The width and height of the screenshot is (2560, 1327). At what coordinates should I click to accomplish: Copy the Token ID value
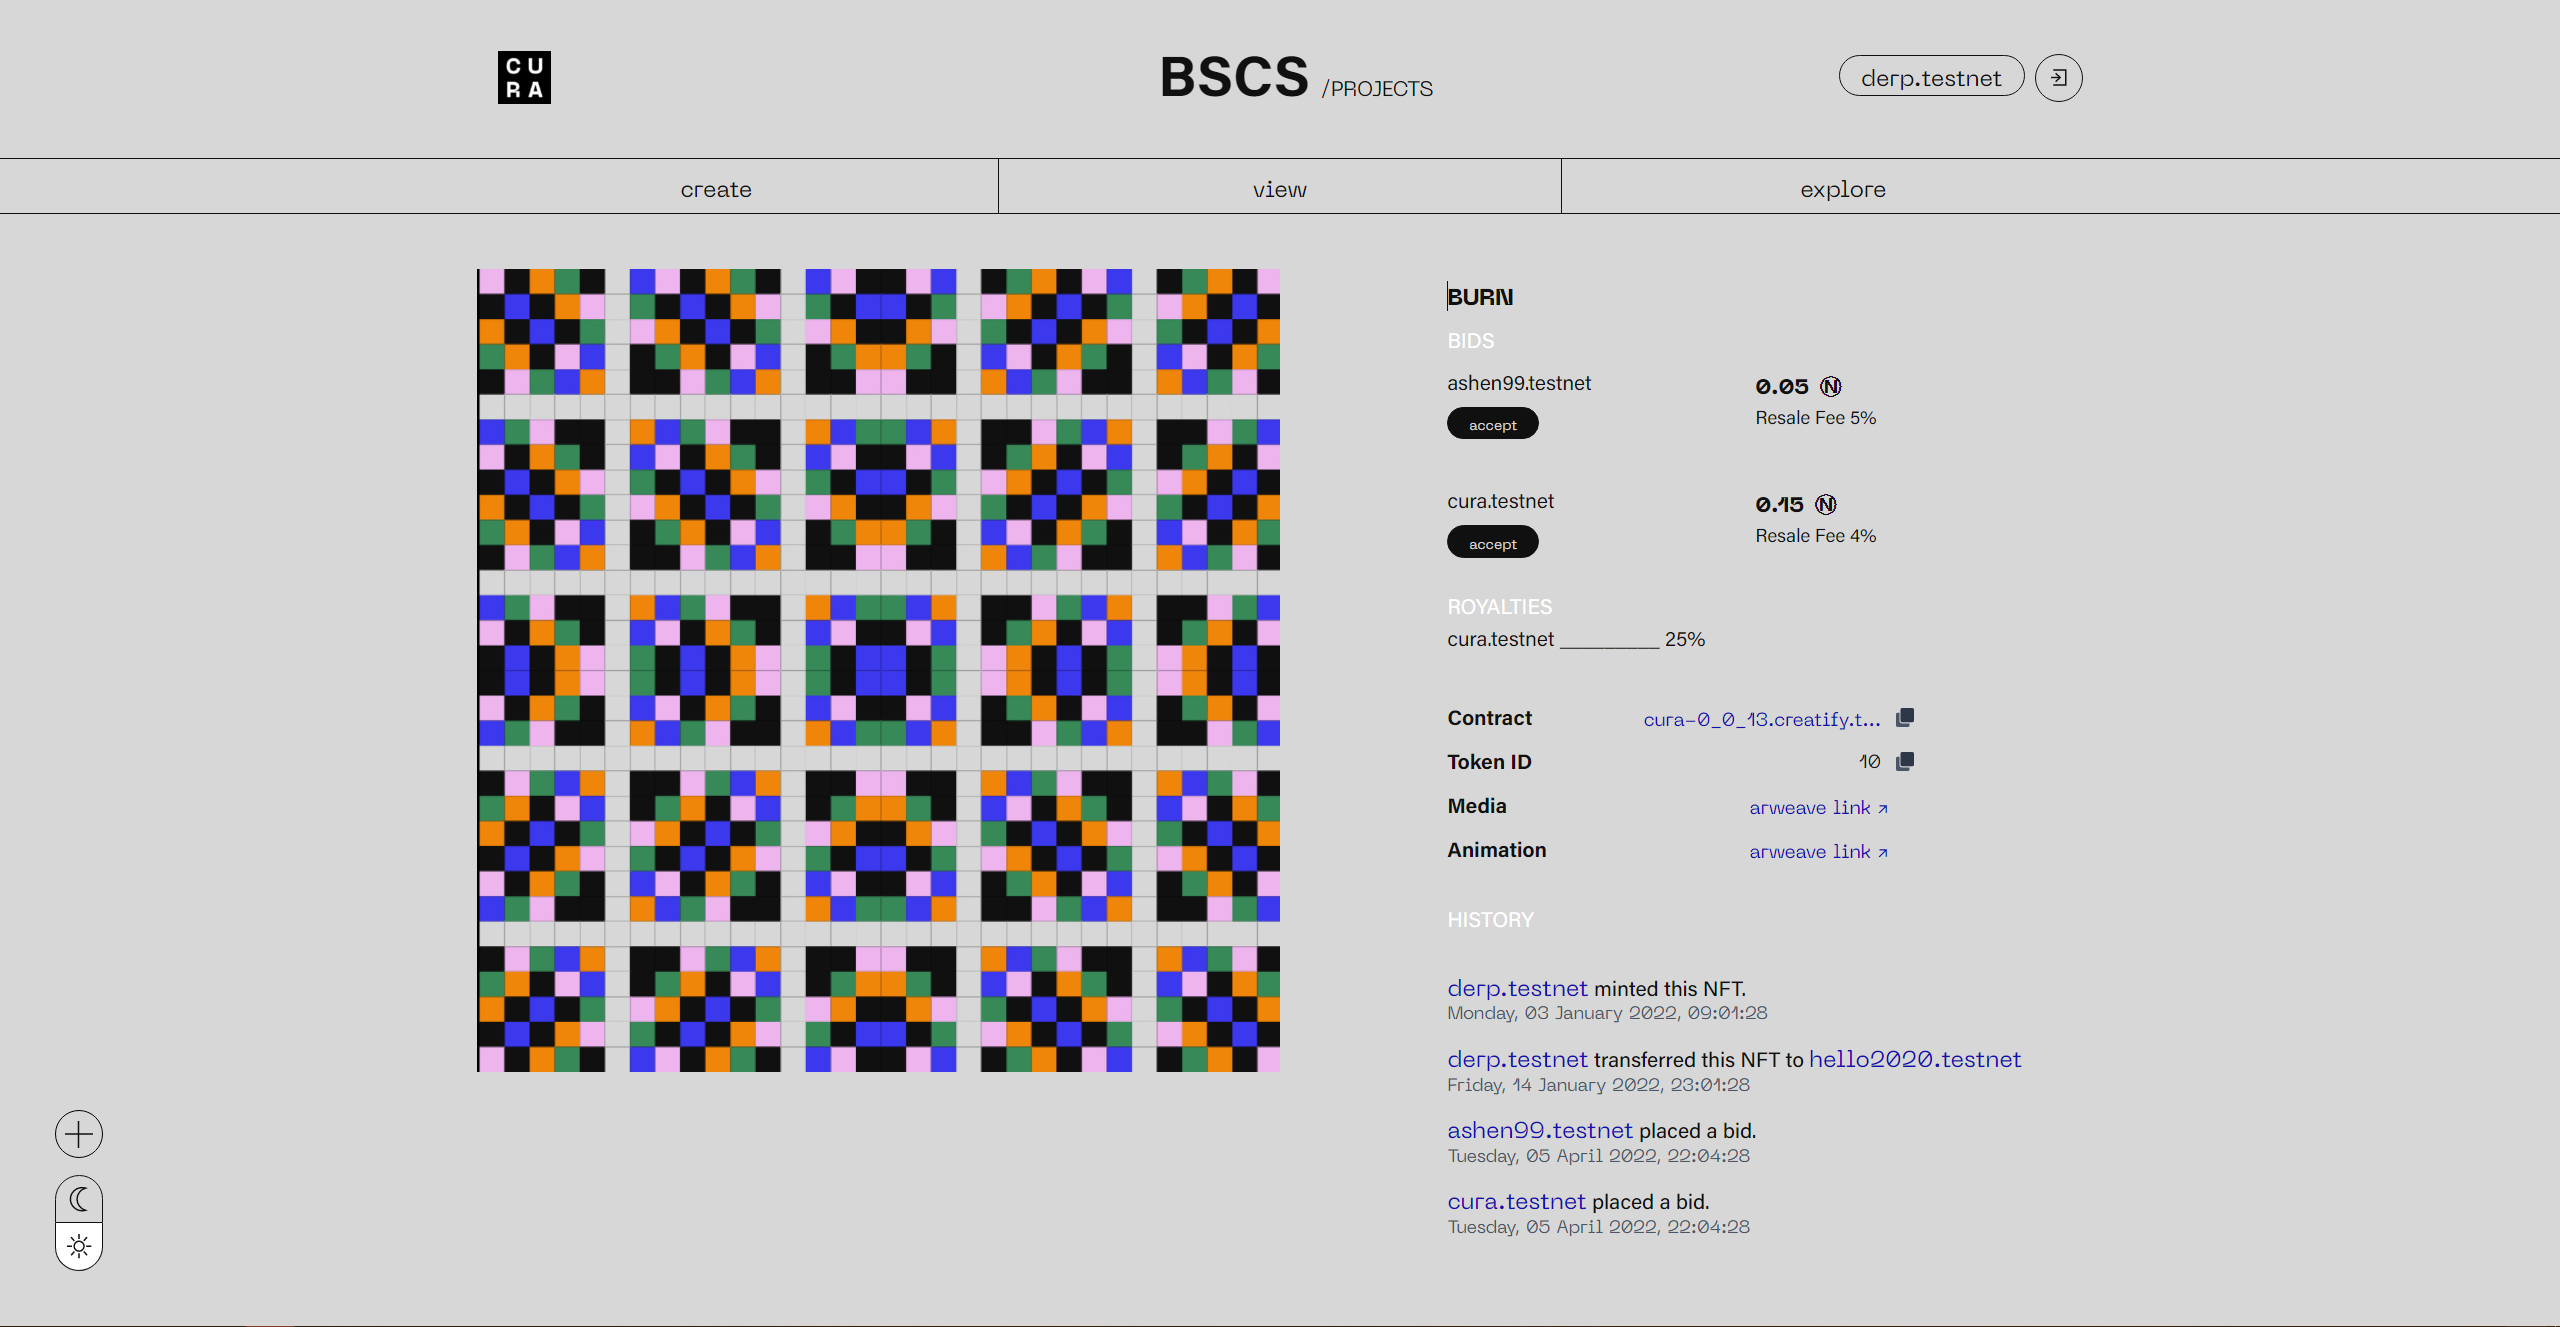point(1905,762)
